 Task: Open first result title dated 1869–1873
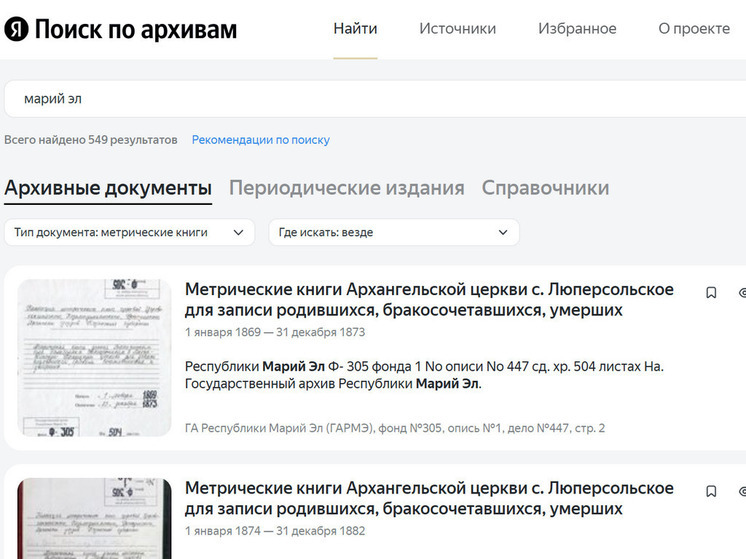(429, 300)
